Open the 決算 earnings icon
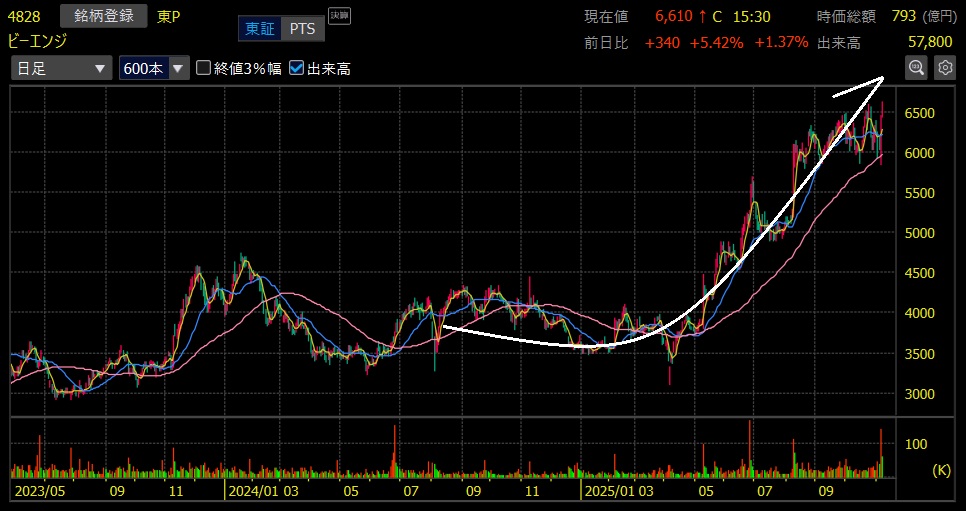 [x=339, y=17]
